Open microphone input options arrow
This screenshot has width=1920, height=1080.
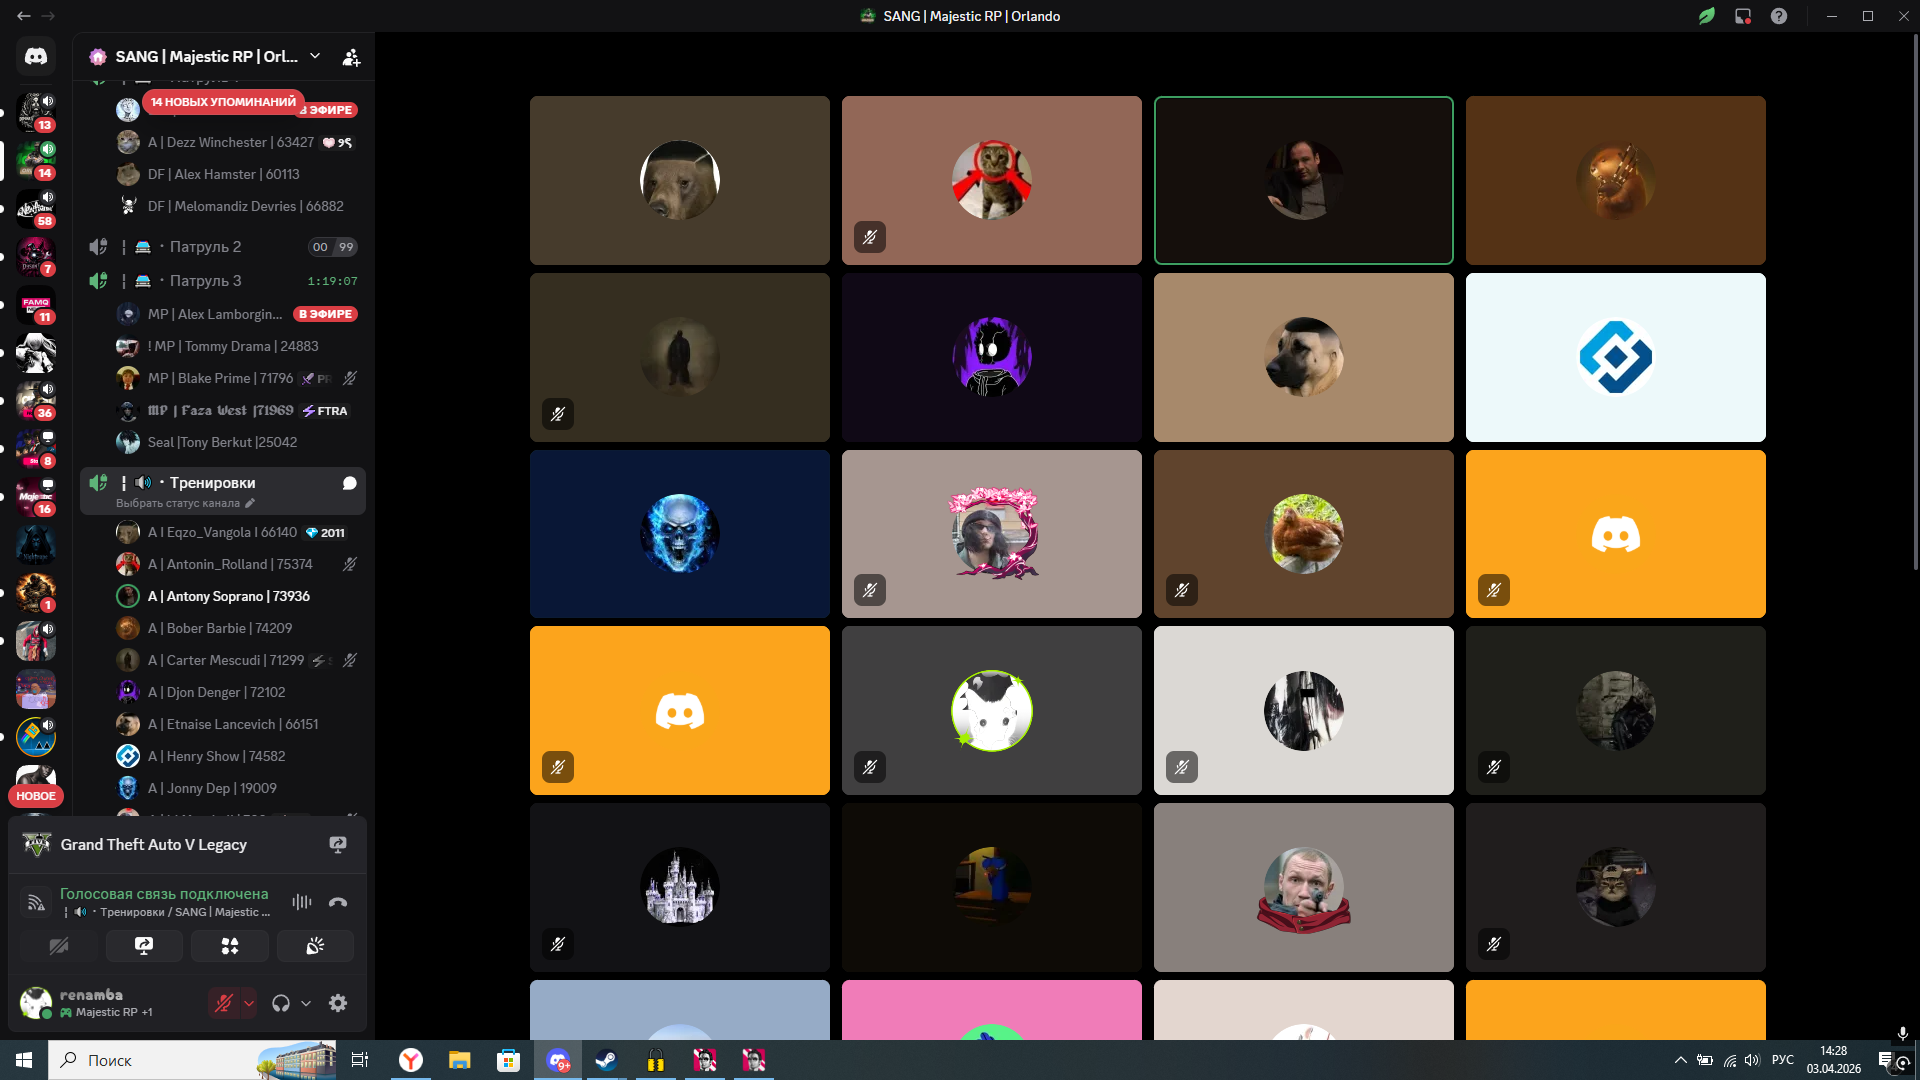tap(249, 1003)
